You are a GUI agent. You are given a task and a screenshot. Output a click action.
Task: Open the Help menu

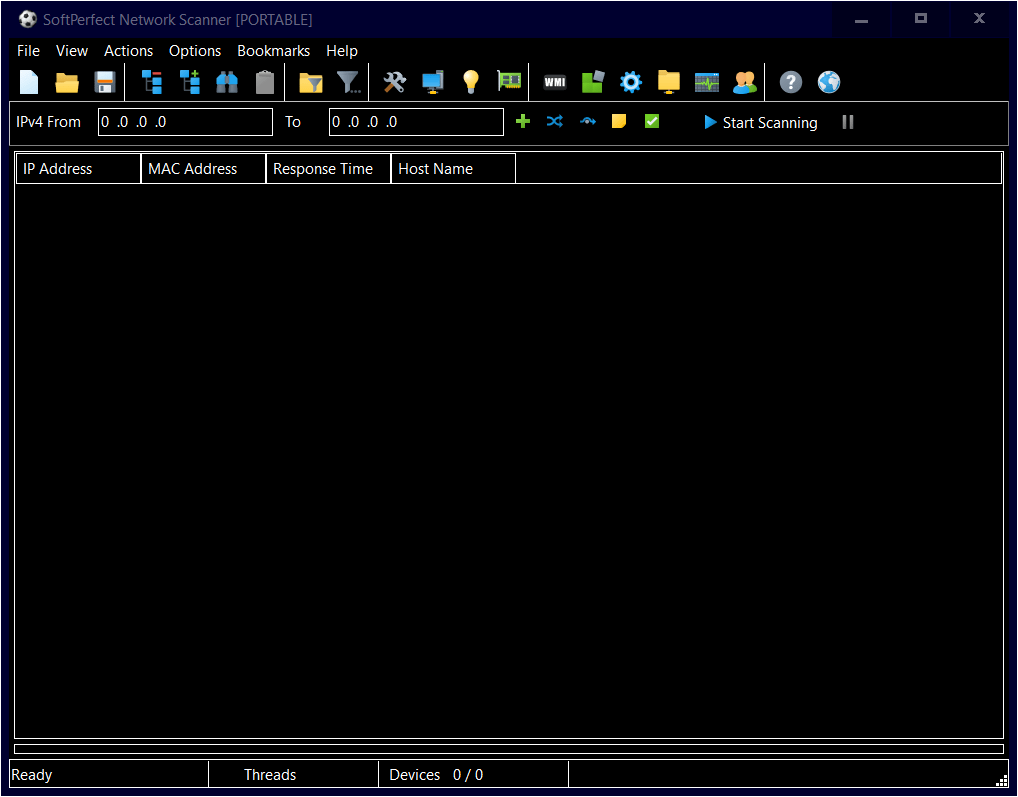342,51
